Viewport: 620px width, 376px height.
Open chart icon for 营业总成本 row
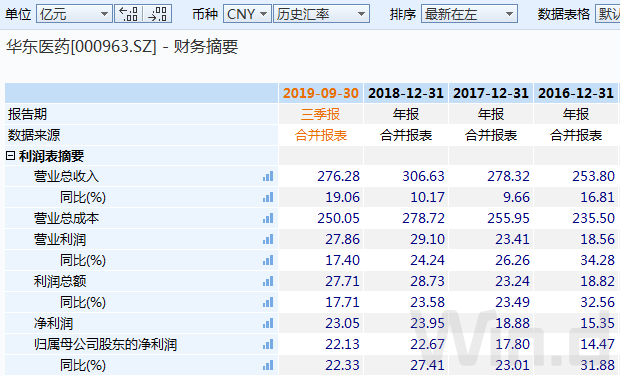[268, 218]
